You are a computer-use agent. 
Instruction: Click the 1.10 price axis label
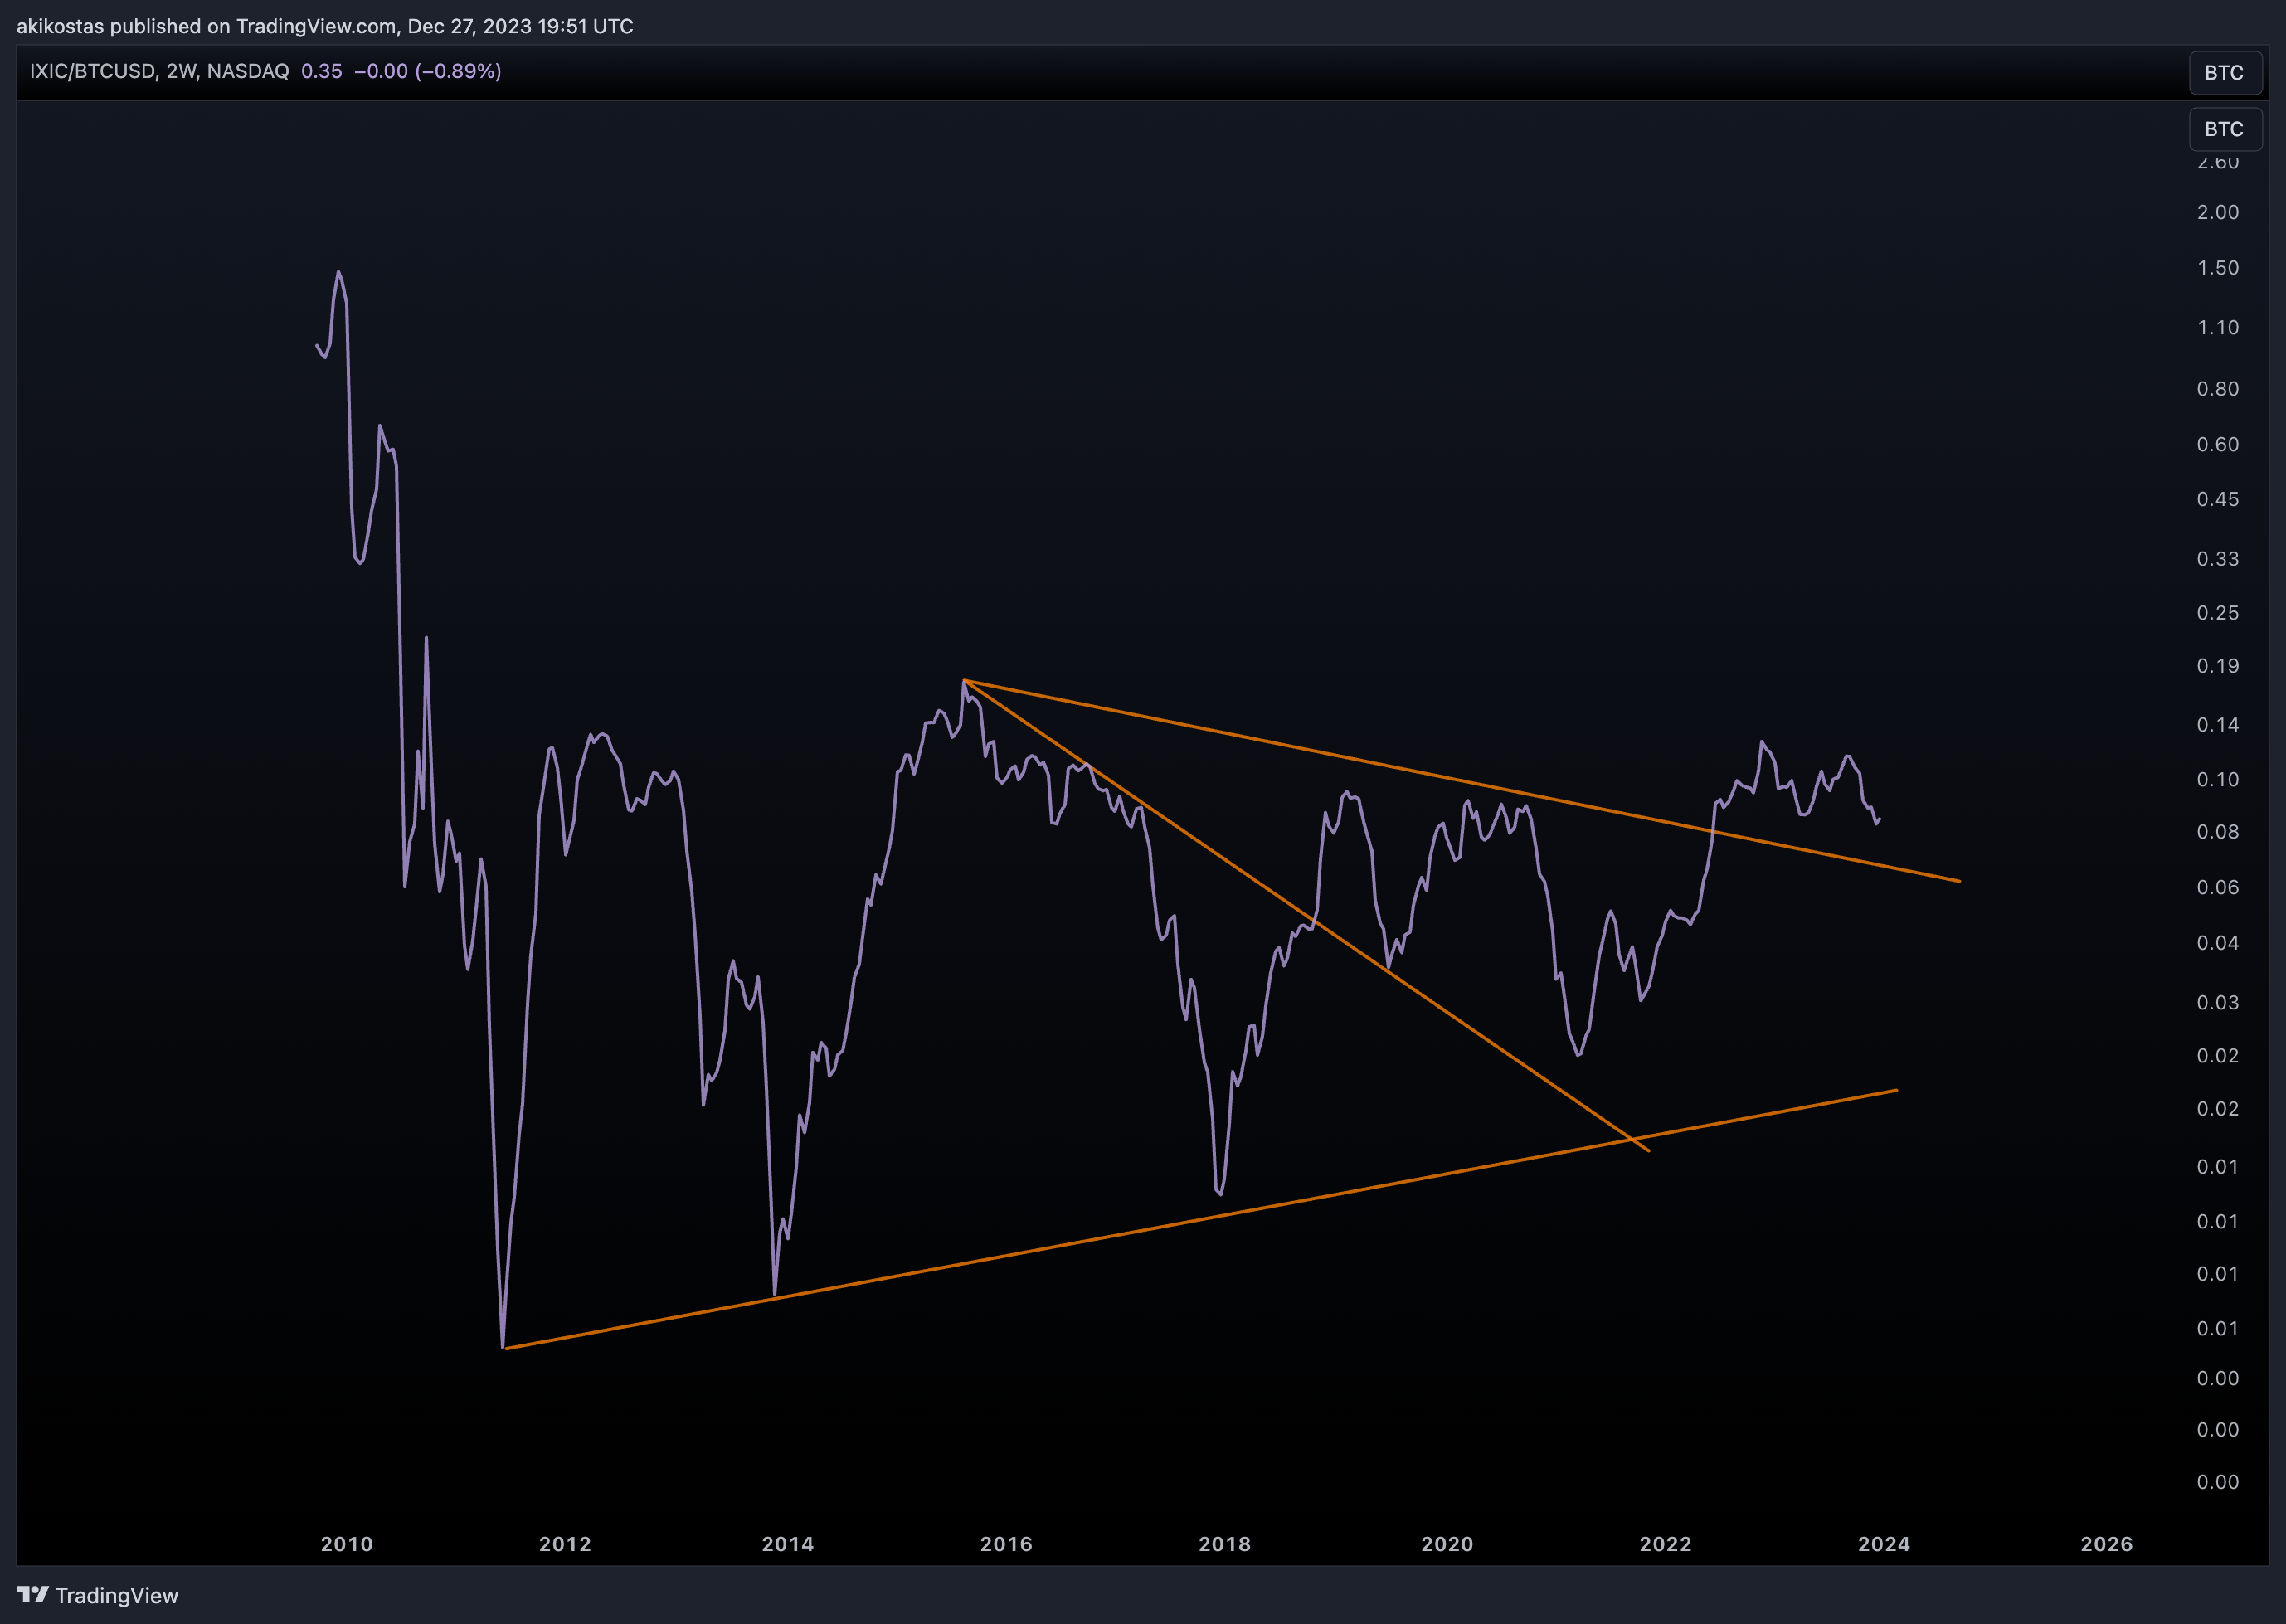pyautogui.click(x=2218, y=328)
